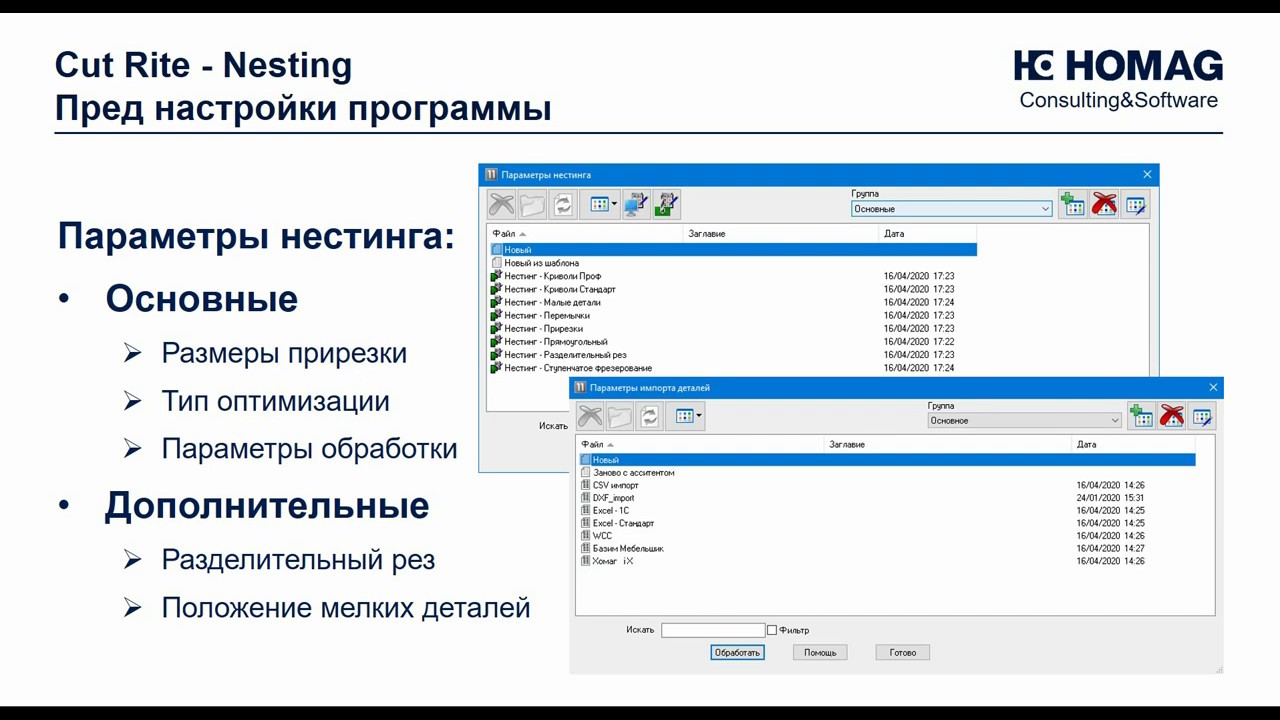Select Нестинг - Криволи Стандарт row
Image resolution: width=1280 pixels, height=720 pixels.
coord(732,289)
